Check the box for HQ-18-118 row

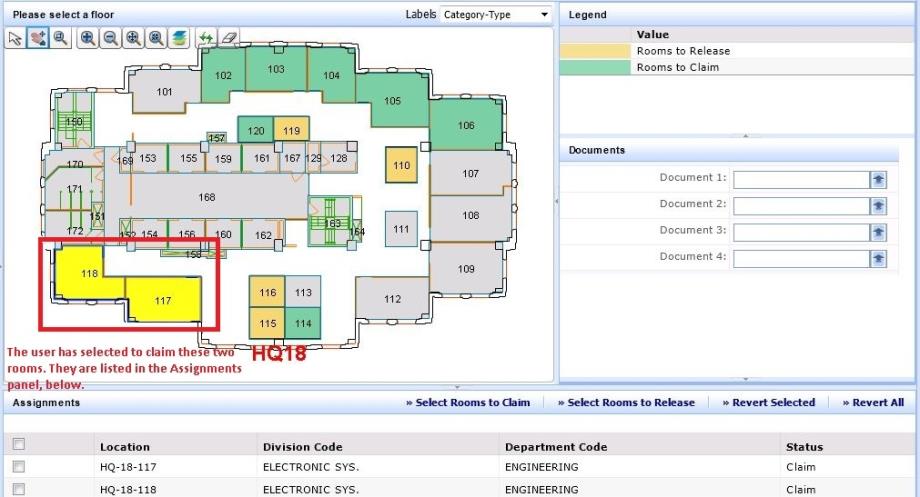pyautogui.click(x=18, y=489)
